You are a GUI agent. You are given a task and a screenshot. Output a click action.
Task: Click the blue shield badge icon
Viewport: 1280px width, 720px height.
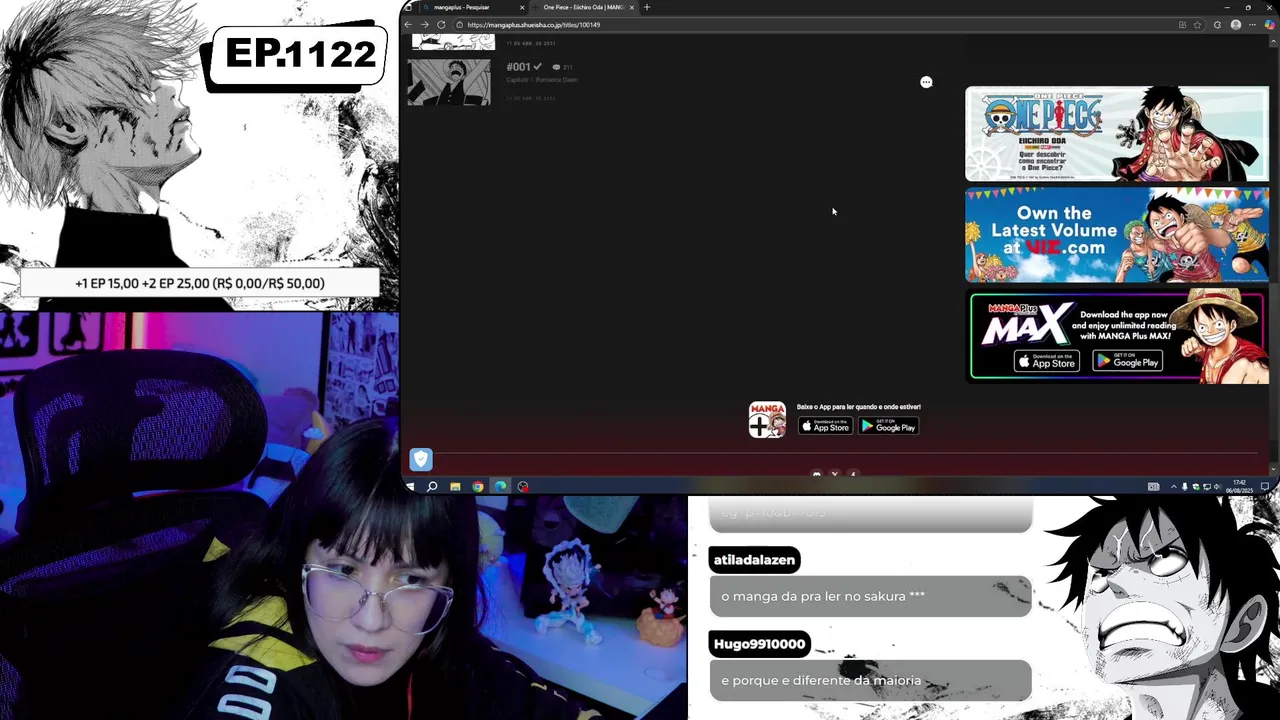click(421, 459)
